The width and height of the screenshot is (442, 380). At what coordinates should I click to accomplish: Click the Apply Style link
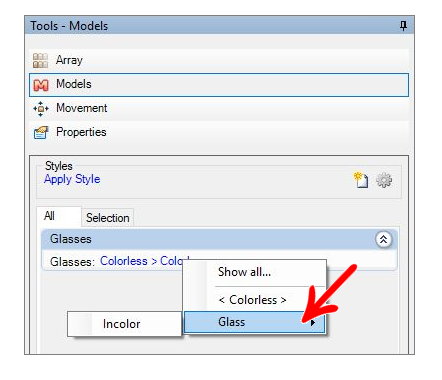point(72,179)
